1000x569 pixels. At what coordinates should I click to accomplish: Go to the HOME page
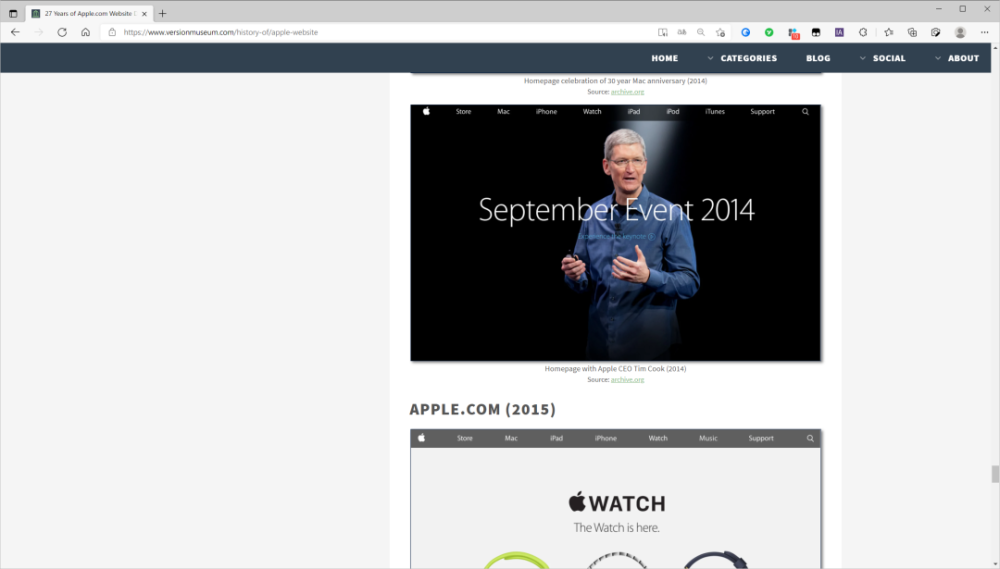[665, 58]
